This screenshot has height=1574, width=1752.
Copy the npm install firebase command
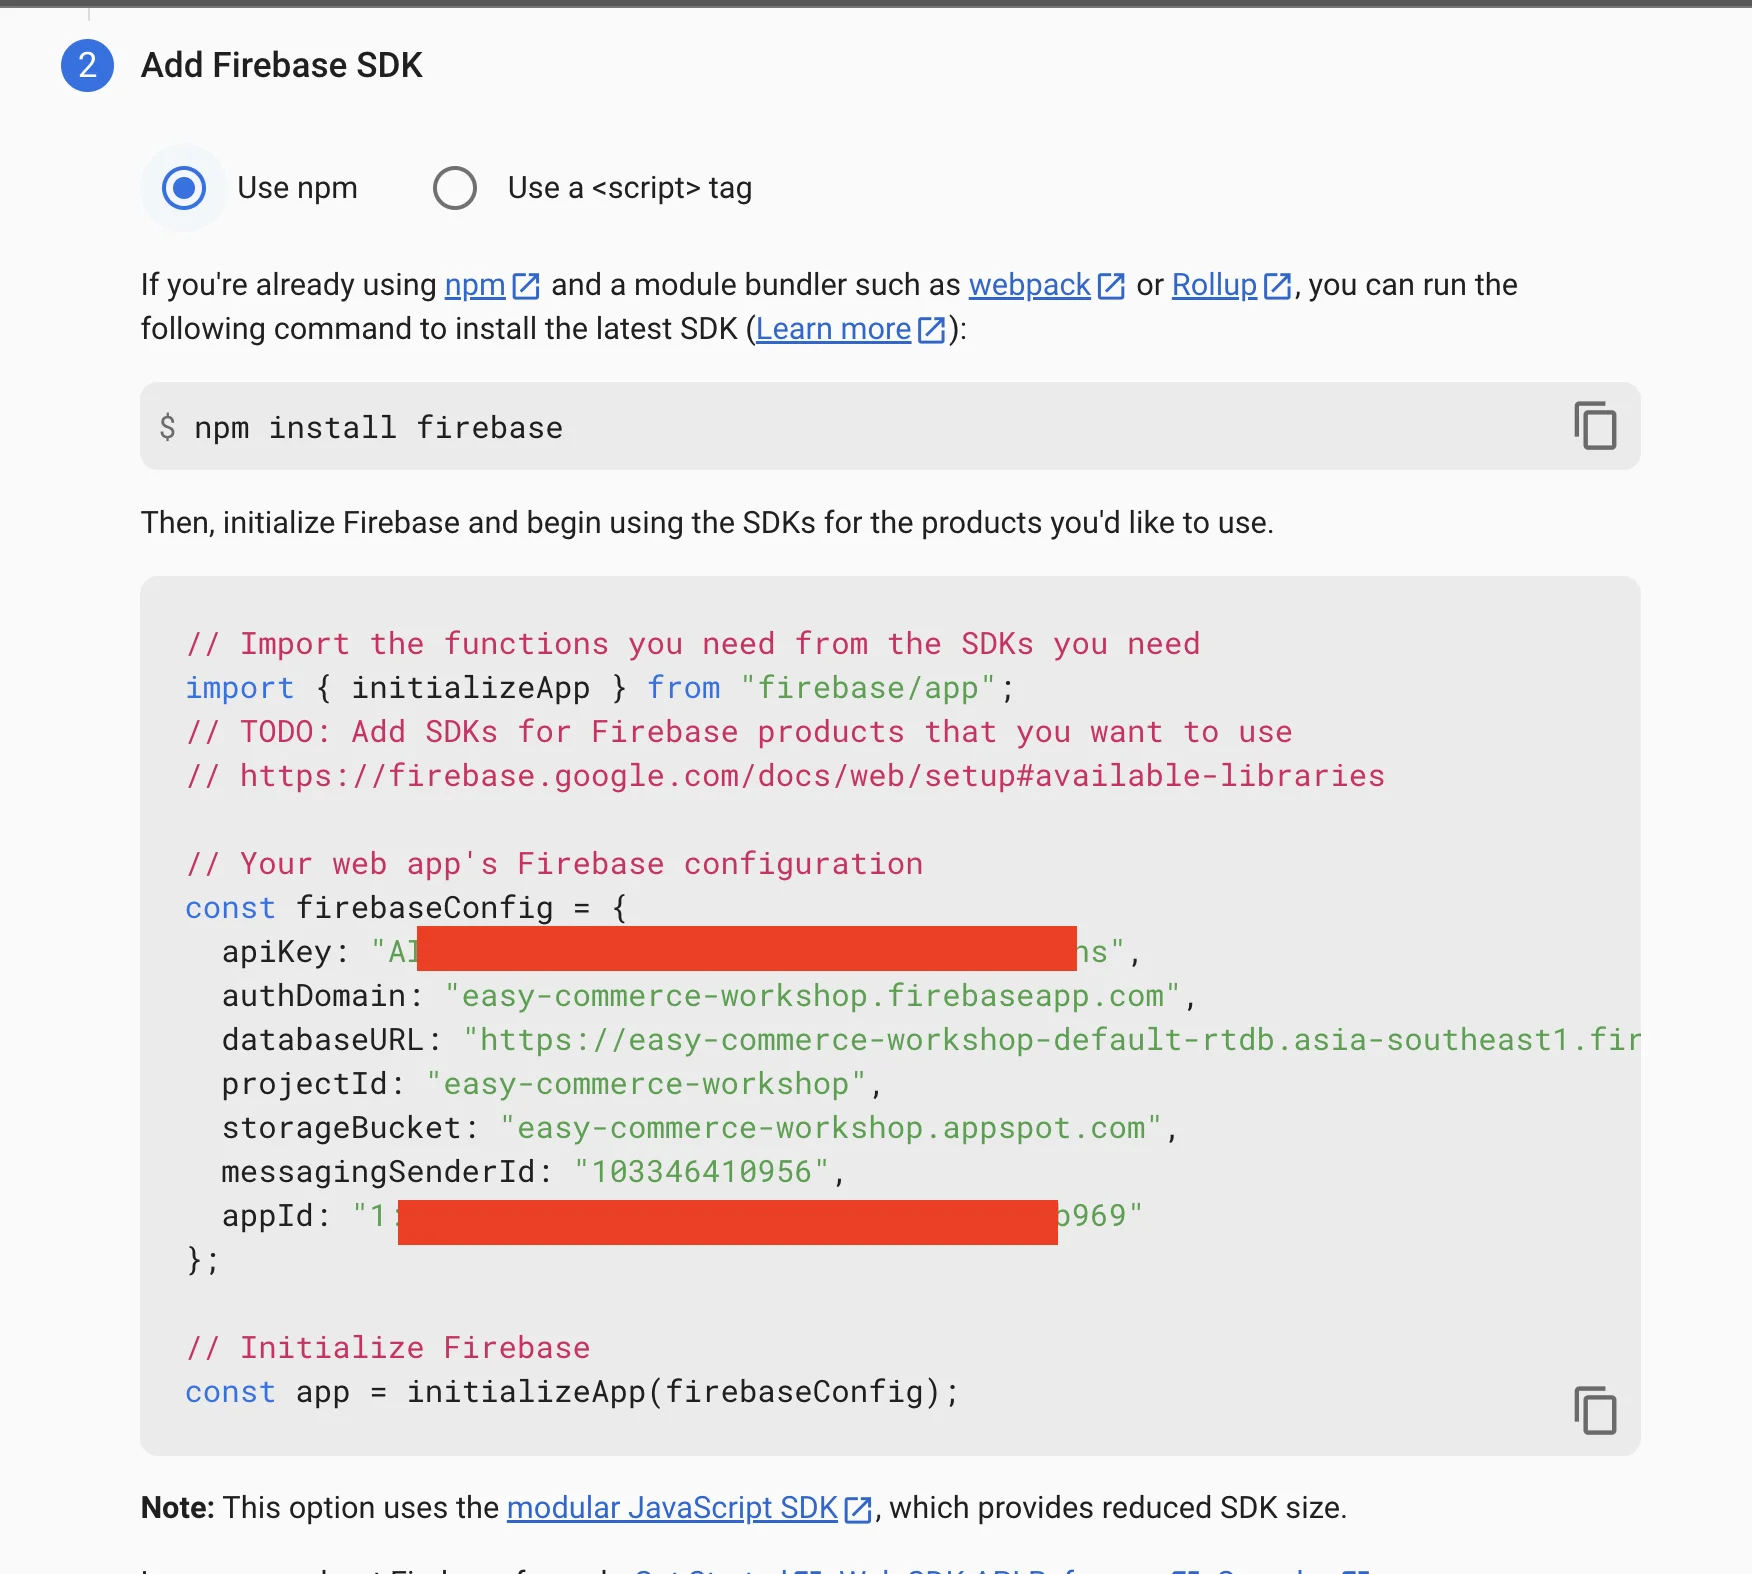click(1595, 426)
